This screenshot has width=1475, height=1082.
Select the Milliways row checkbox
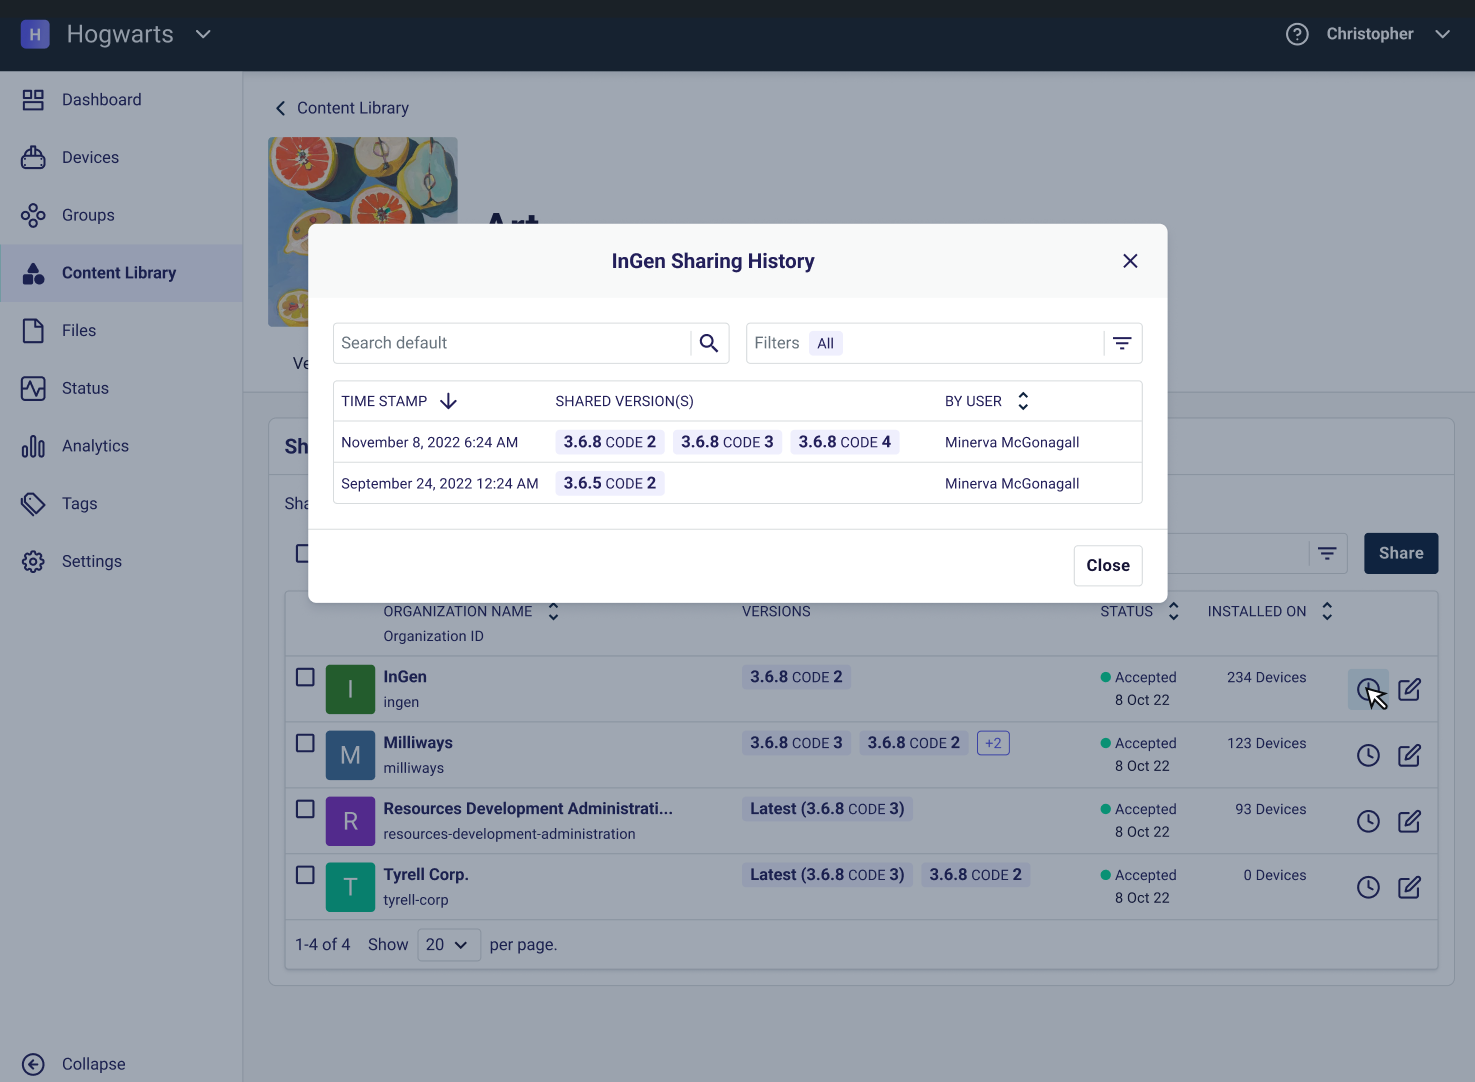(305, 743)
